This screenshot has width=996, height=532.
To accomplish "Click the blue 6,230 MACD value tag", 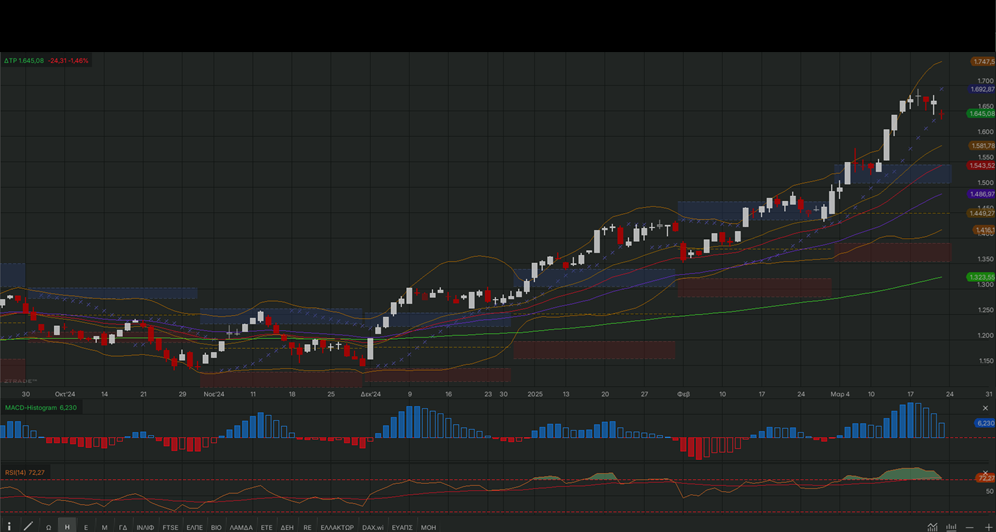I will click(985, 423).
